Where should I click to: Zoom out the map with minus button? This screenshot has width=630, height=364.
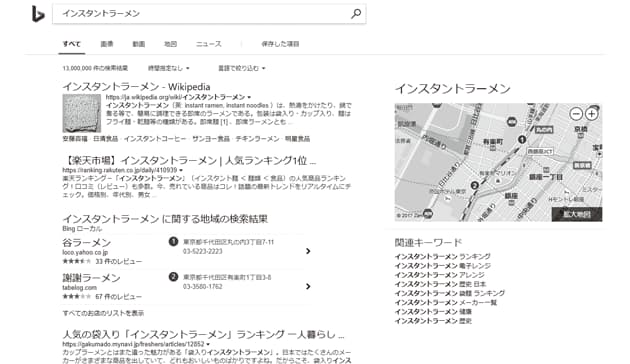(576, 114)
